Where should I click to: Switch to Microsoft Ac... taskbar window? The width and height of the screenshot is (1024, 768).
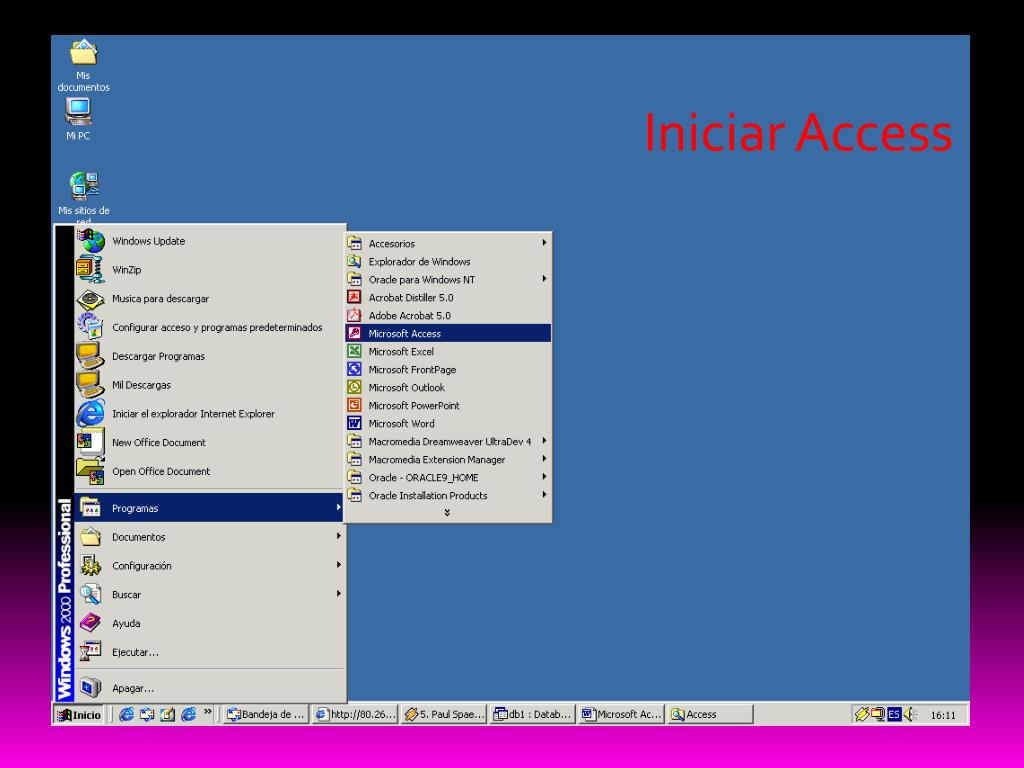tap(622, 714)
